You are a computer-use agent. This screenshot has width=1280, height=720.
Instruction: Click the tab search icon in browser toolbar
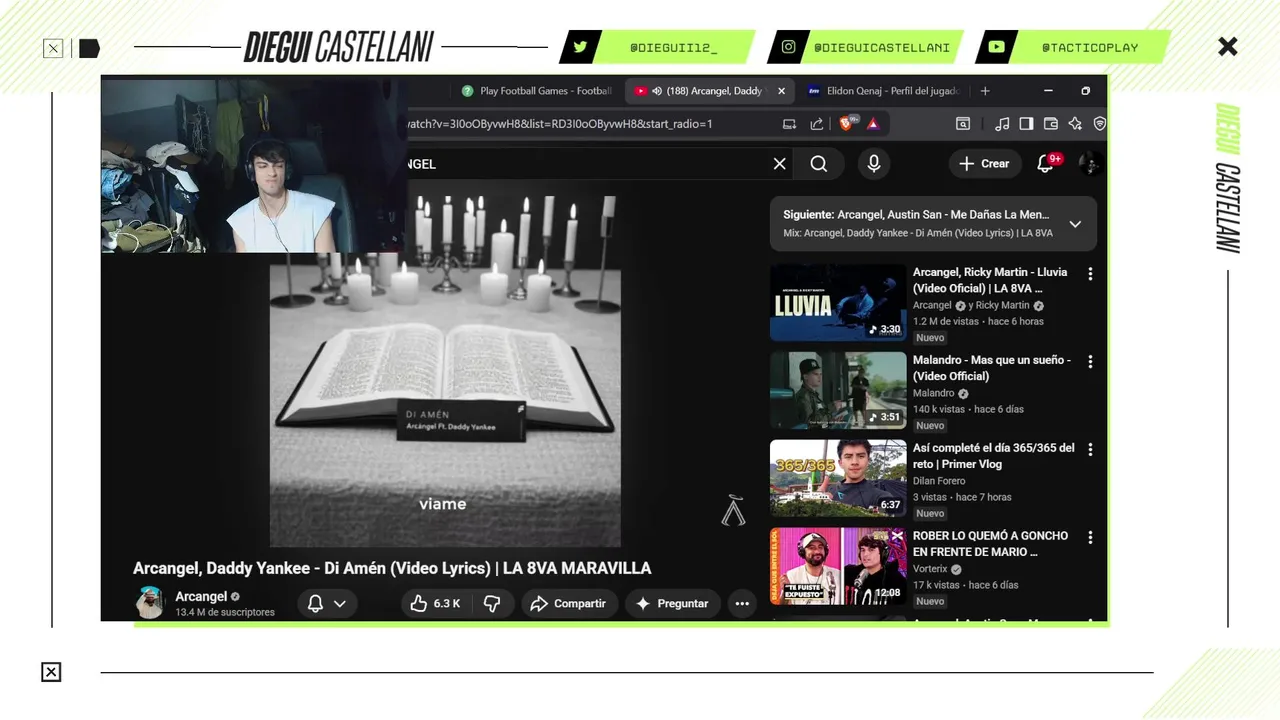963,124
